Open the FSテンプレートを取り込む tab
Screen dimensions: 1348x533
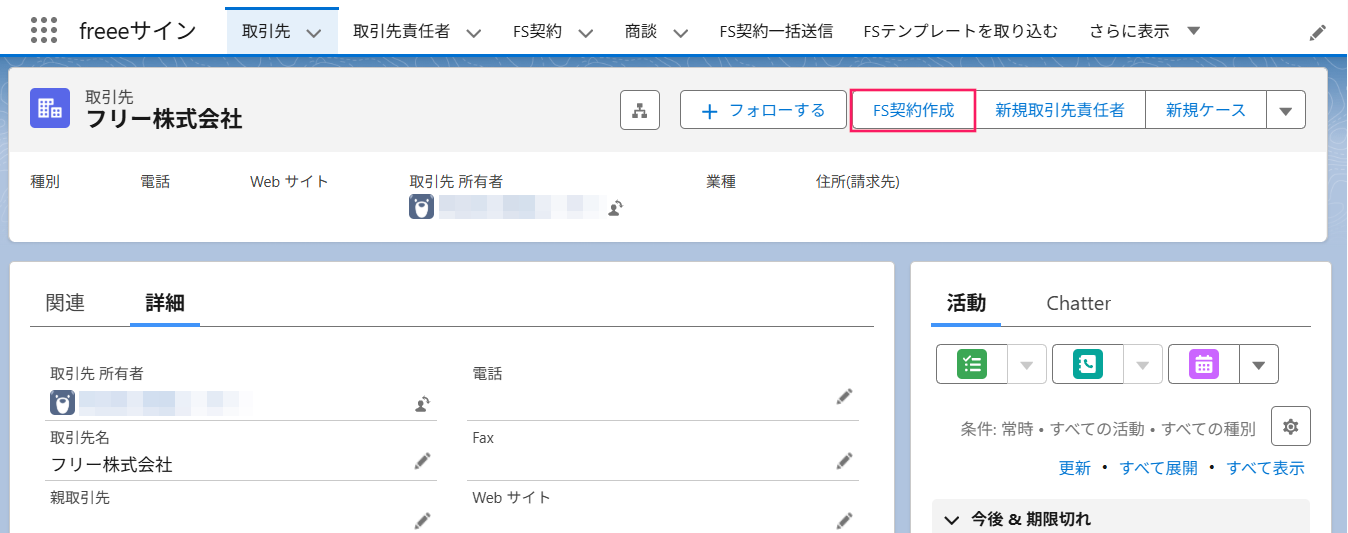(960, 31)
